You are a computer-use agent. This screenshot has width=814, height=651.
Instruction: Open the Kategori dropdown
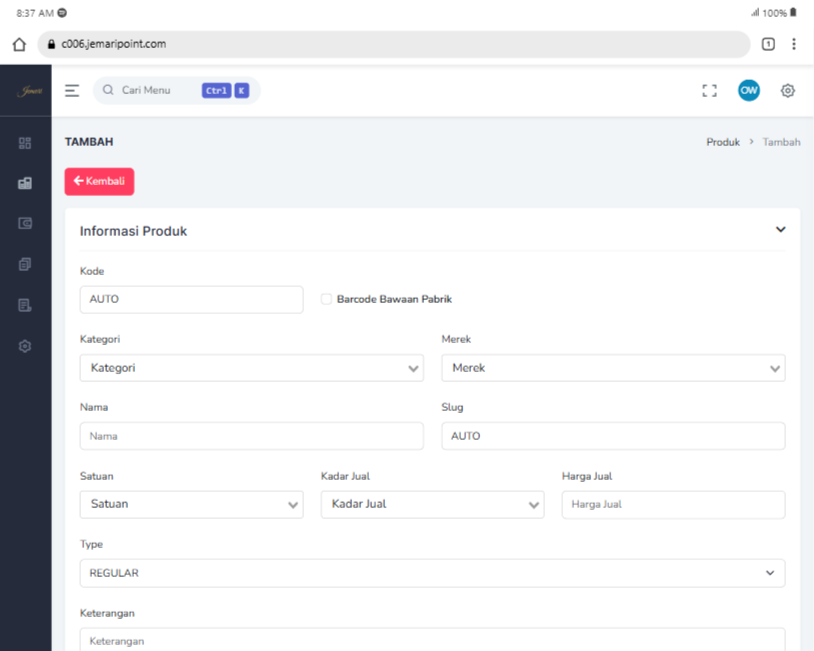pyautogui.click(x=251, y=368)
